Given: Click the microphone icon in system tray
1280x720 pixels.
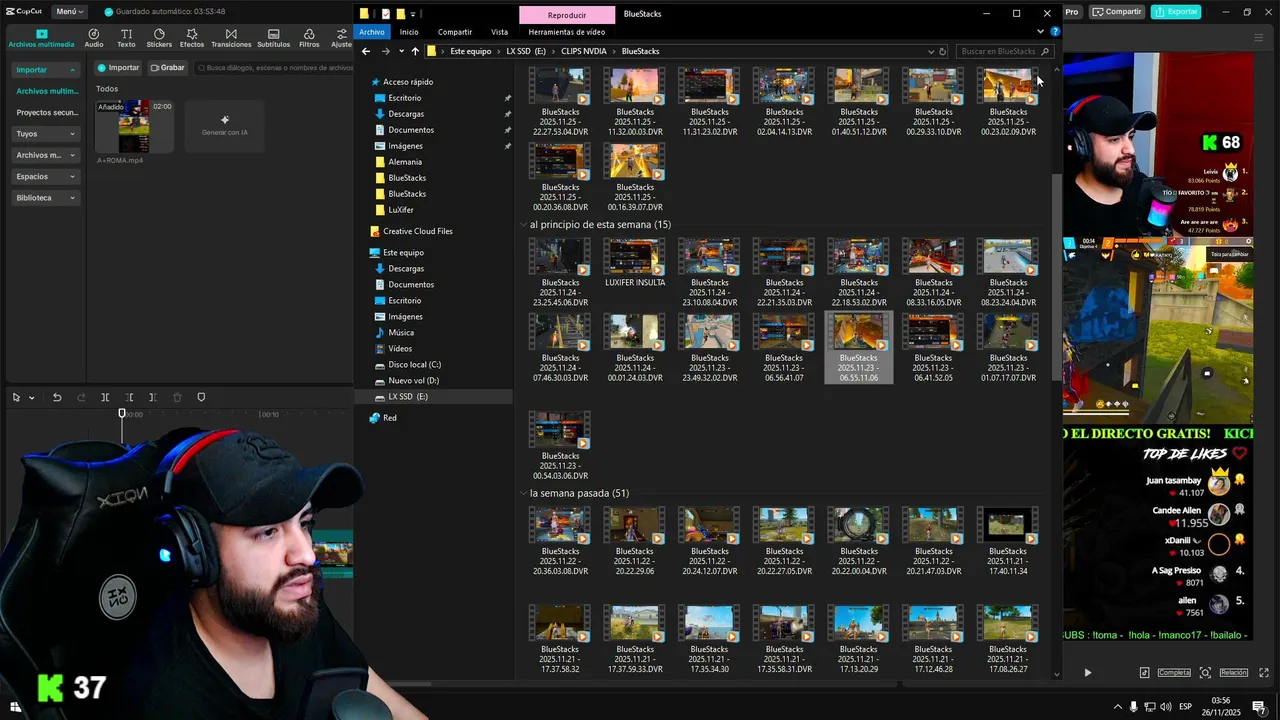Looking at the screenshot, I should pyautogui.click(x=1133, y=707).
